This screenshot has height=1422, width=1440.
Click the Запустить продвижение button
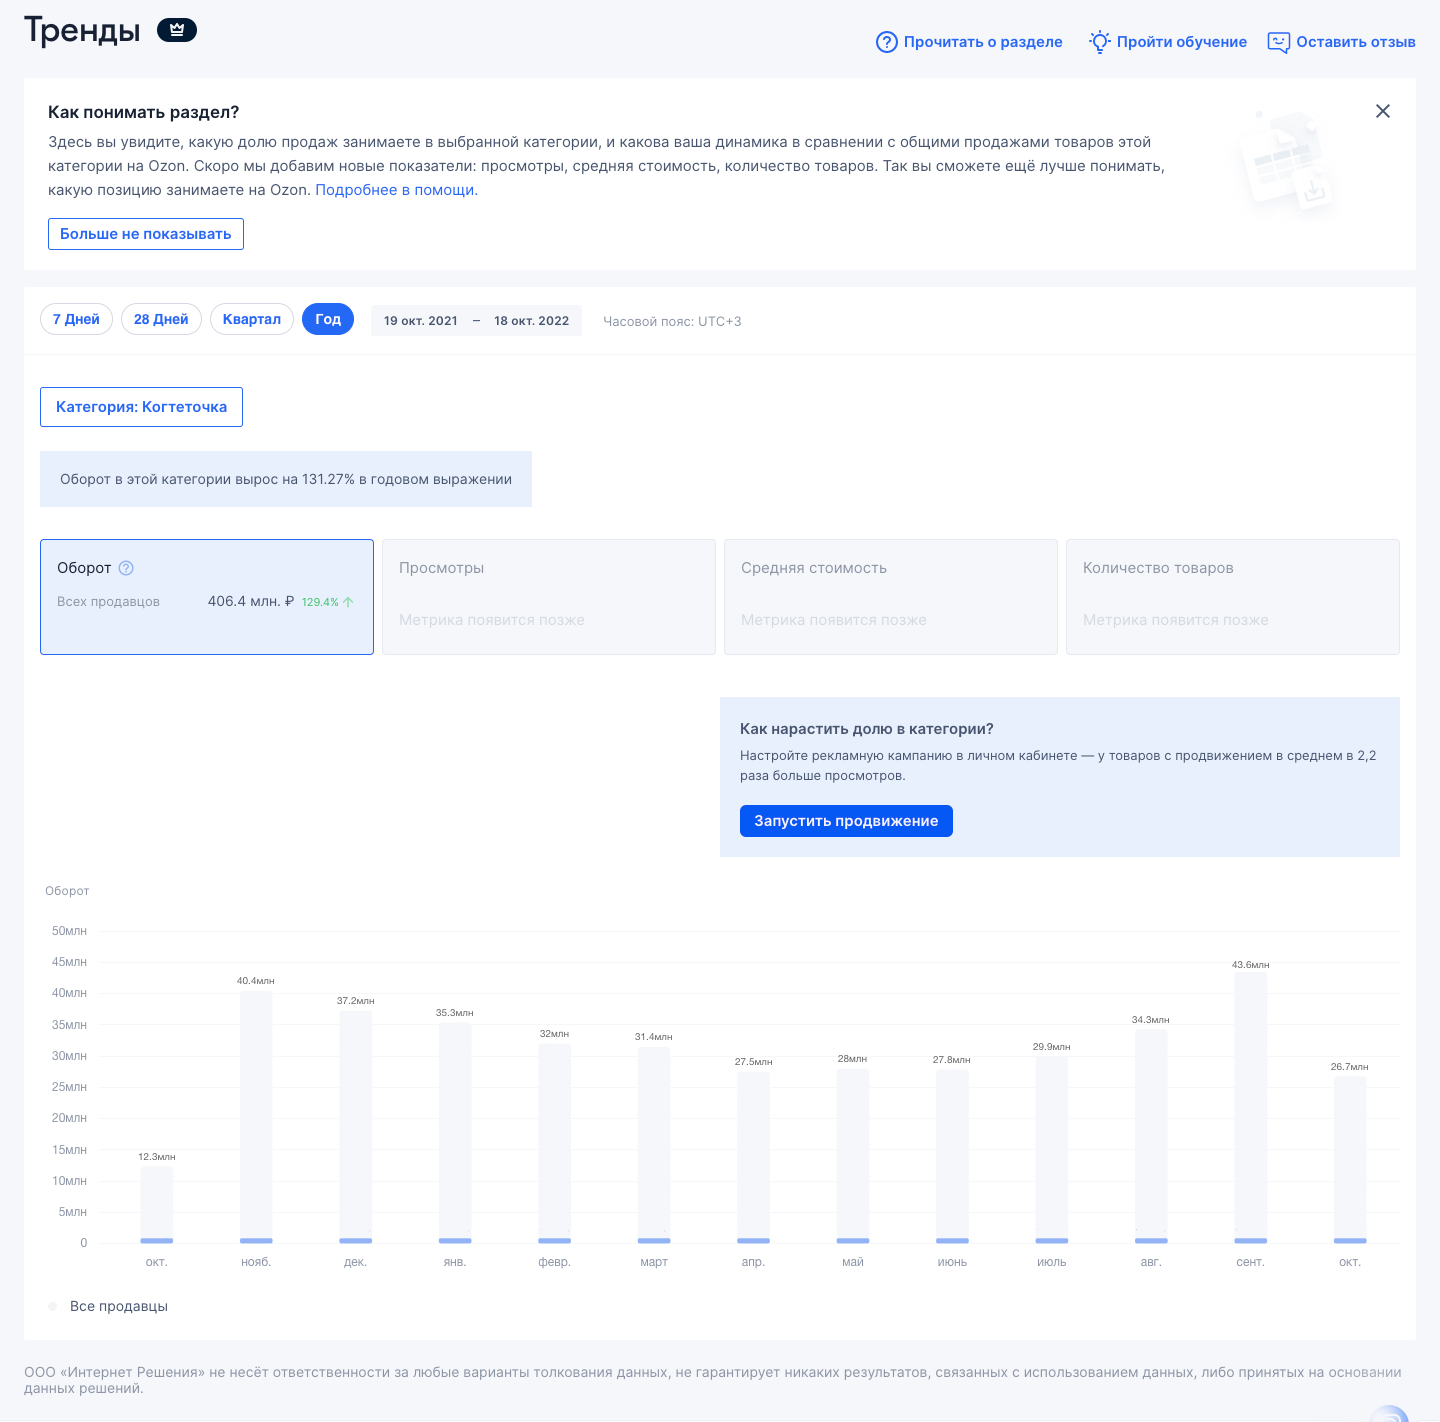point(846,821)
